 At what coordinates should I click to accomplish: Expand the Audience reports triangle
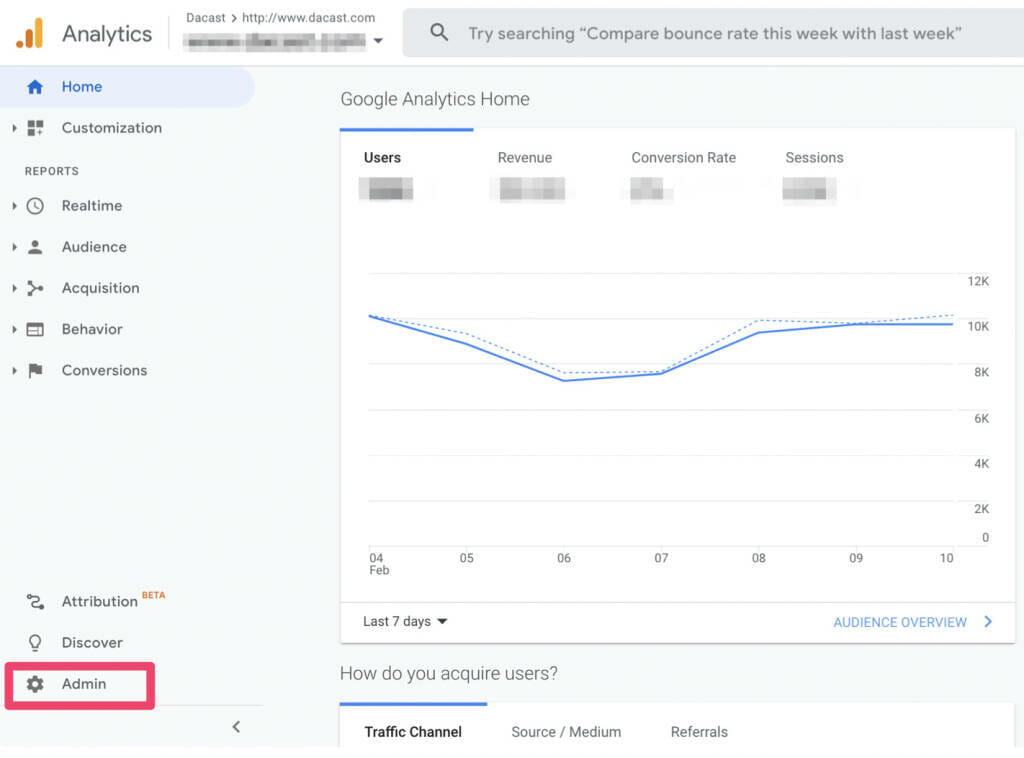tap(14, 247)
